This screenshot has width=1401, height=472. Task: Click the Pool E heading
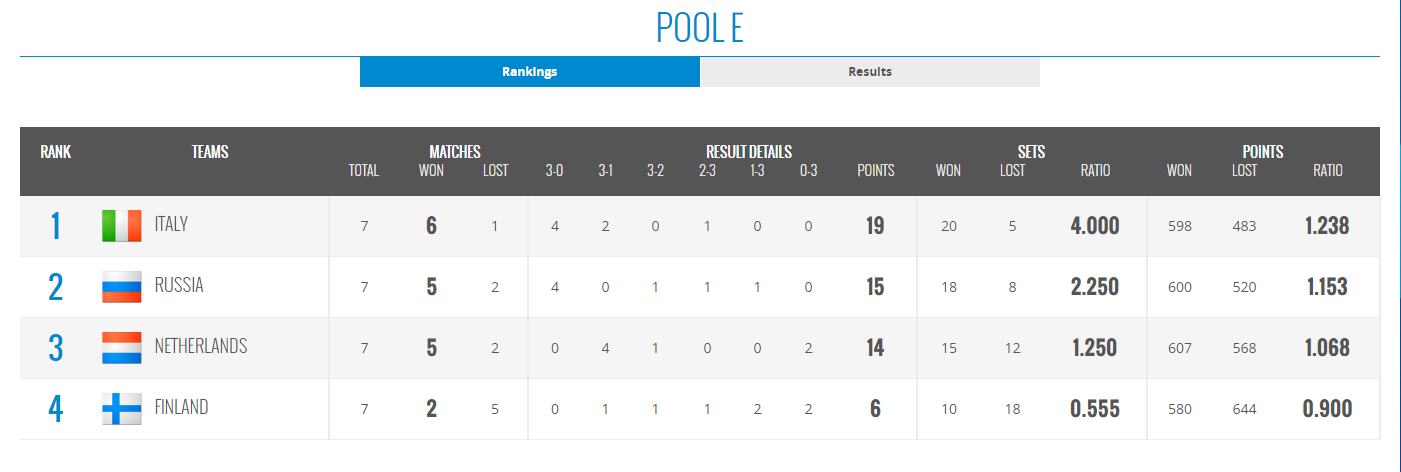coord(700,28)
